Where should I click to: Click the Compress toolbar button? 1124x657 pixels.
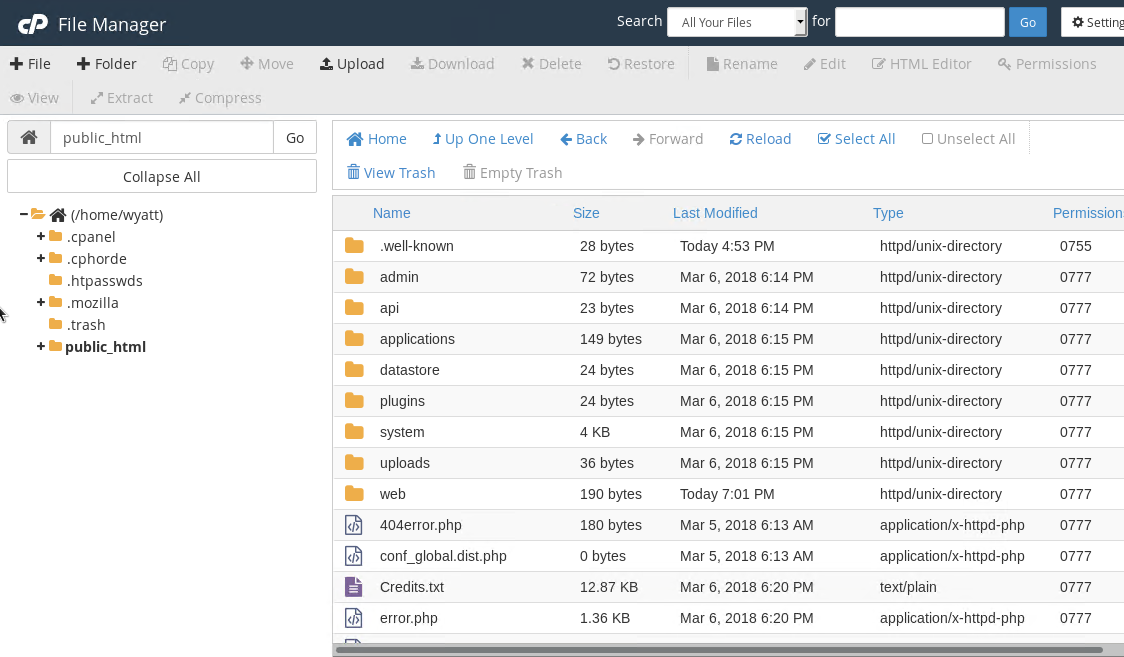pos(220,98)
